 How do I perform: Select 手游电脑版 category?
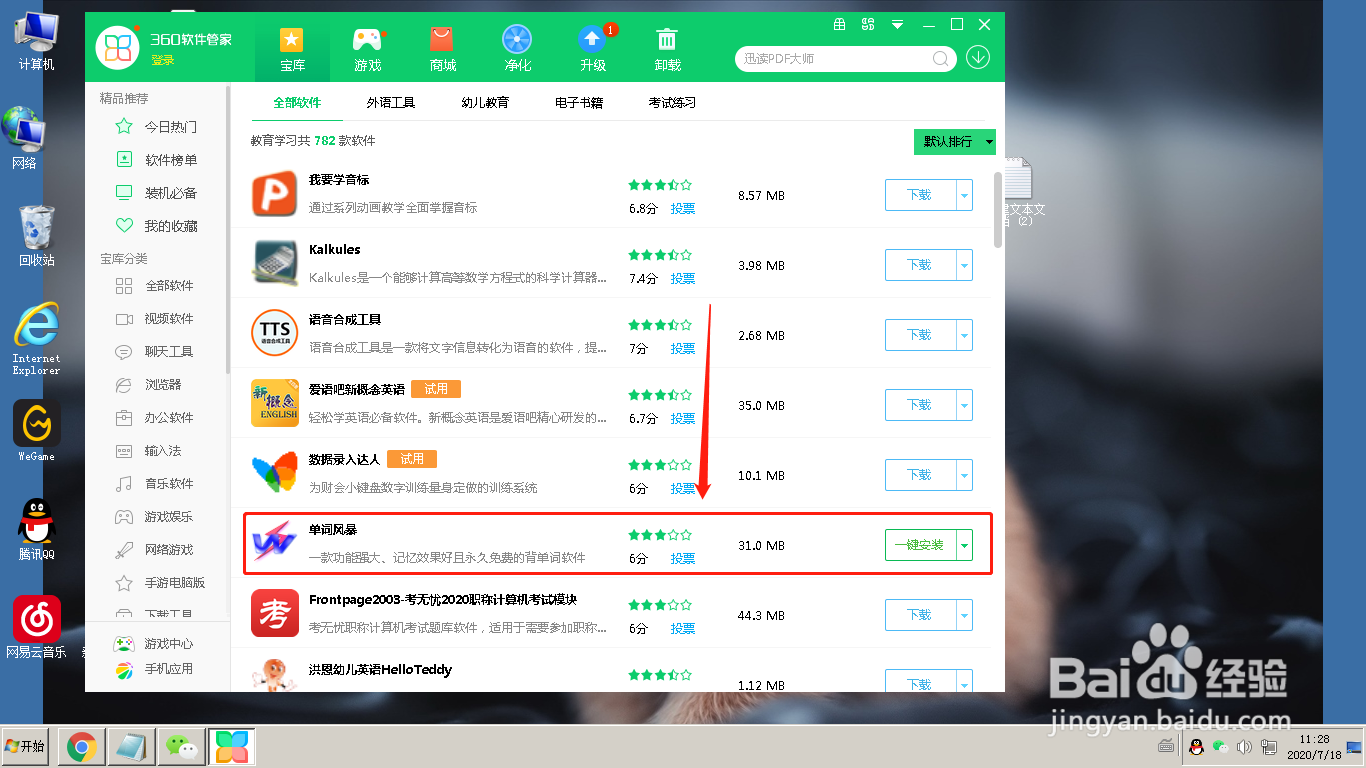coord(162,583)
